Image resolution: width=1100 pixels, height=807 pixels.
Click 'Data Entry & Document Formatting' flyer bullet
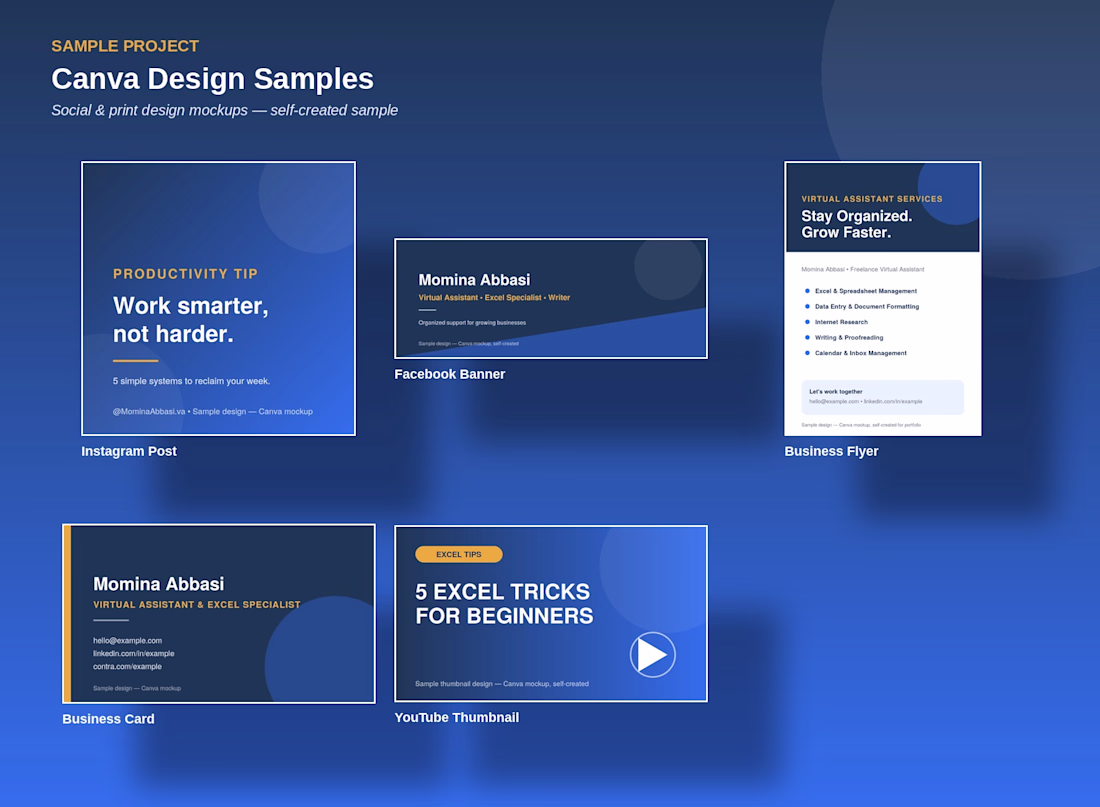(867, 306)
